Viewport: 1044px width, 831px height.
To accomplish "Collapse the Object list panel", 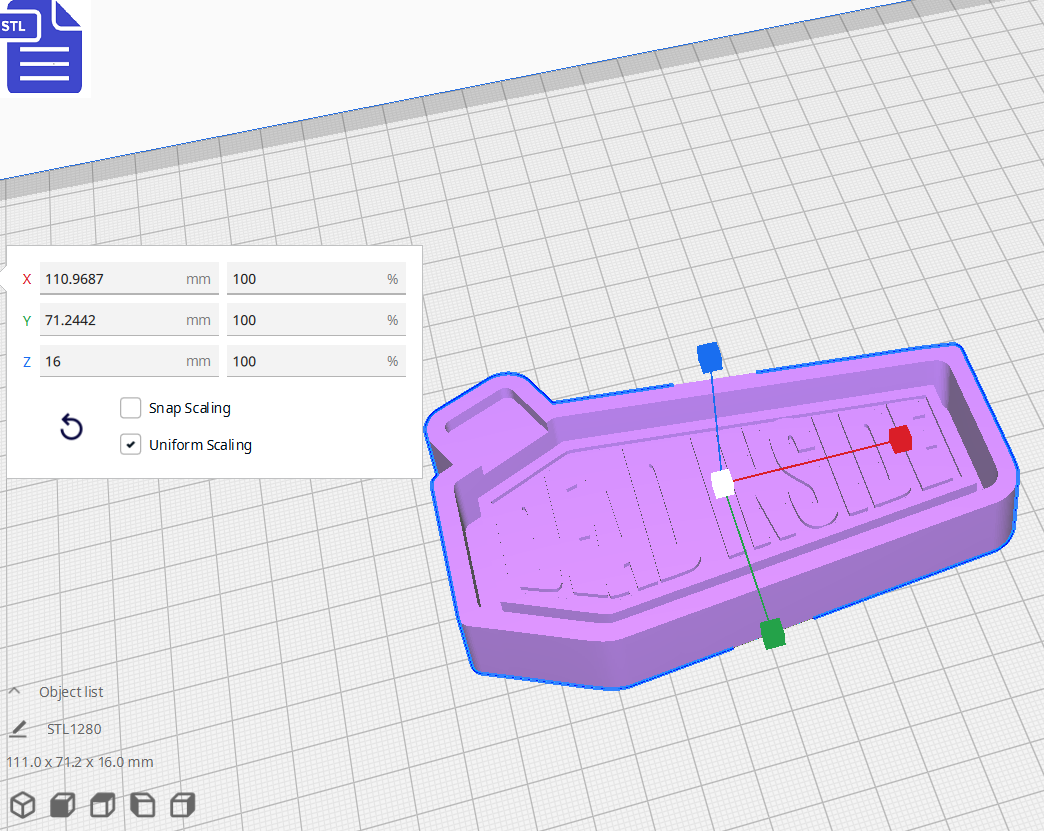I will pos(14,690).
